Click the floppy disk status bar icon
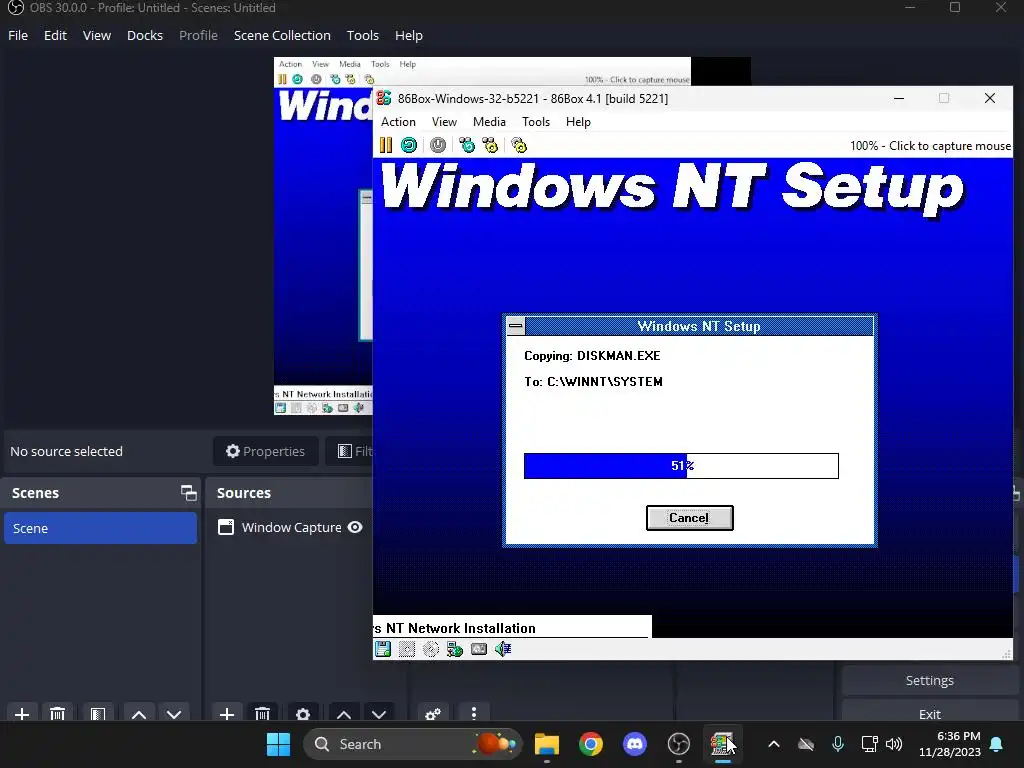 [383, 648]
